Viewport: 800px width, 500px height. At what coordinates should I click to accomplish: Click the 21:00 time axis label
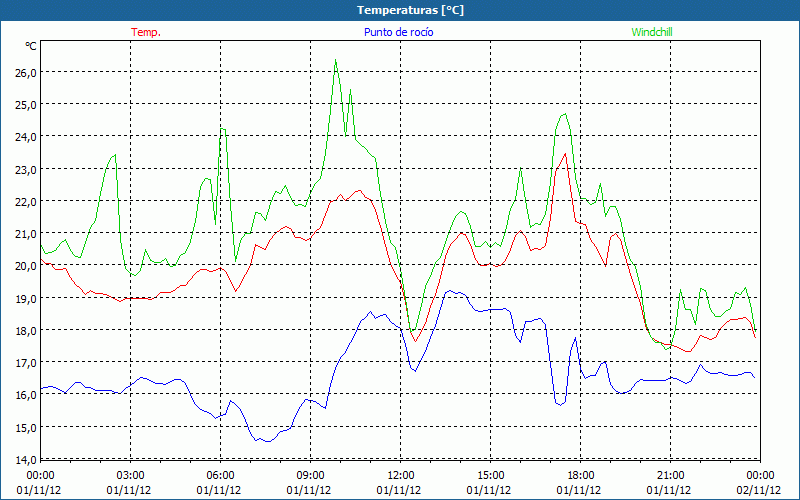pyautogui.click(x=670, y=476)
